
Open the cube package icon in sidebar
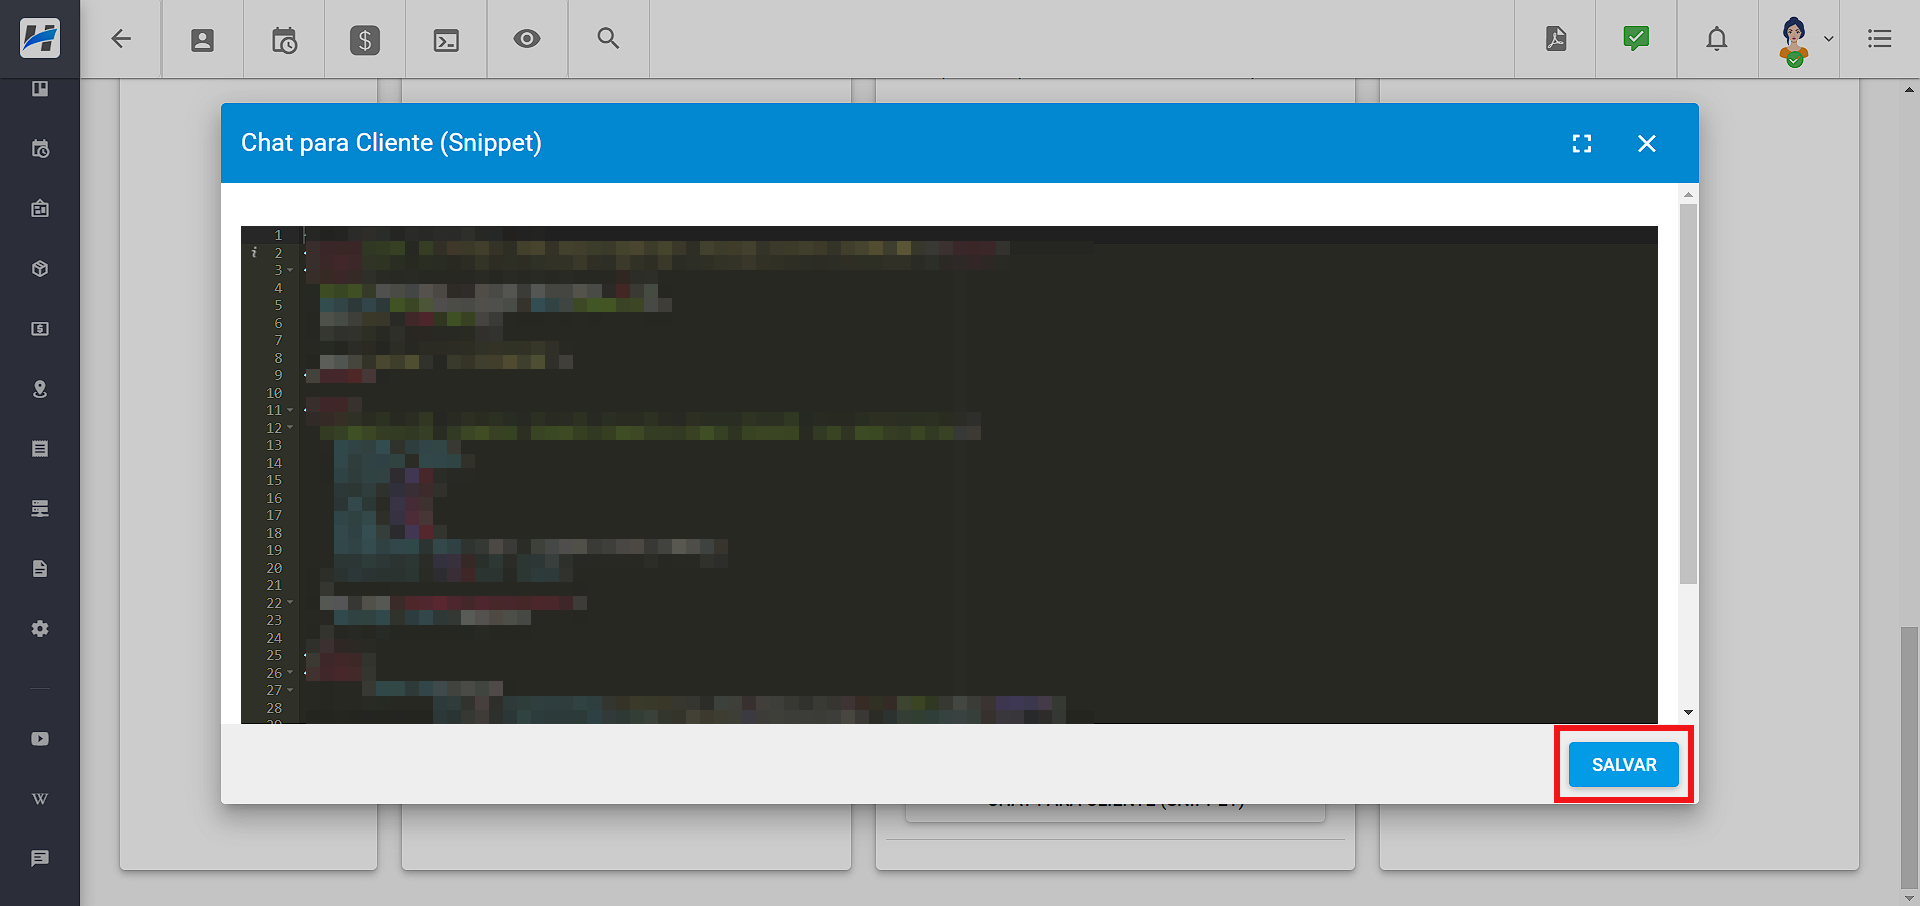(40, 269)
